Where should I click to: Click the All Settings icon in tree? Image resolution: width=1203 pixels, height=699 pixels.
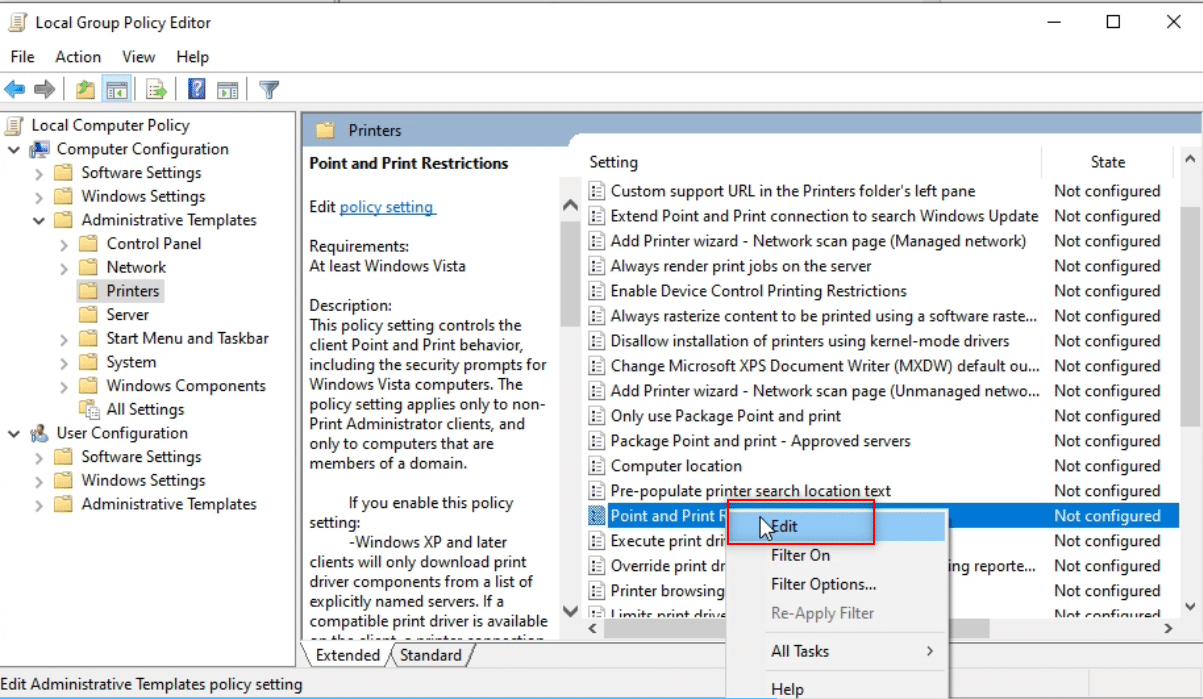tap(90, 409)
